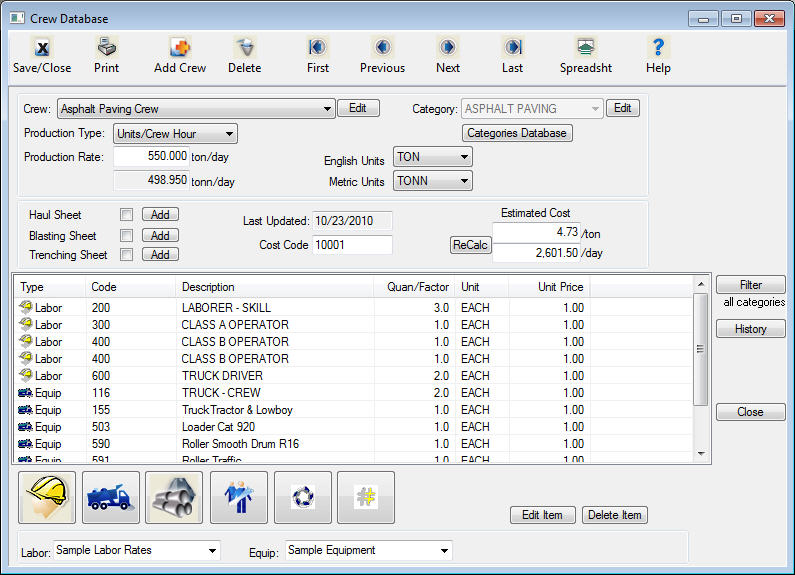Click labor icon on CLASS A OPERATOR row
Screen dimensions: 795x575
coord(25,324)
